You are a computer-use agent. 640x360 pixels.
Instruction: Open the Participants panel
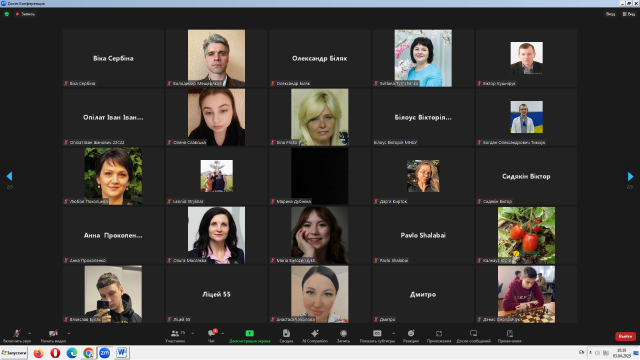coord(175,336)
